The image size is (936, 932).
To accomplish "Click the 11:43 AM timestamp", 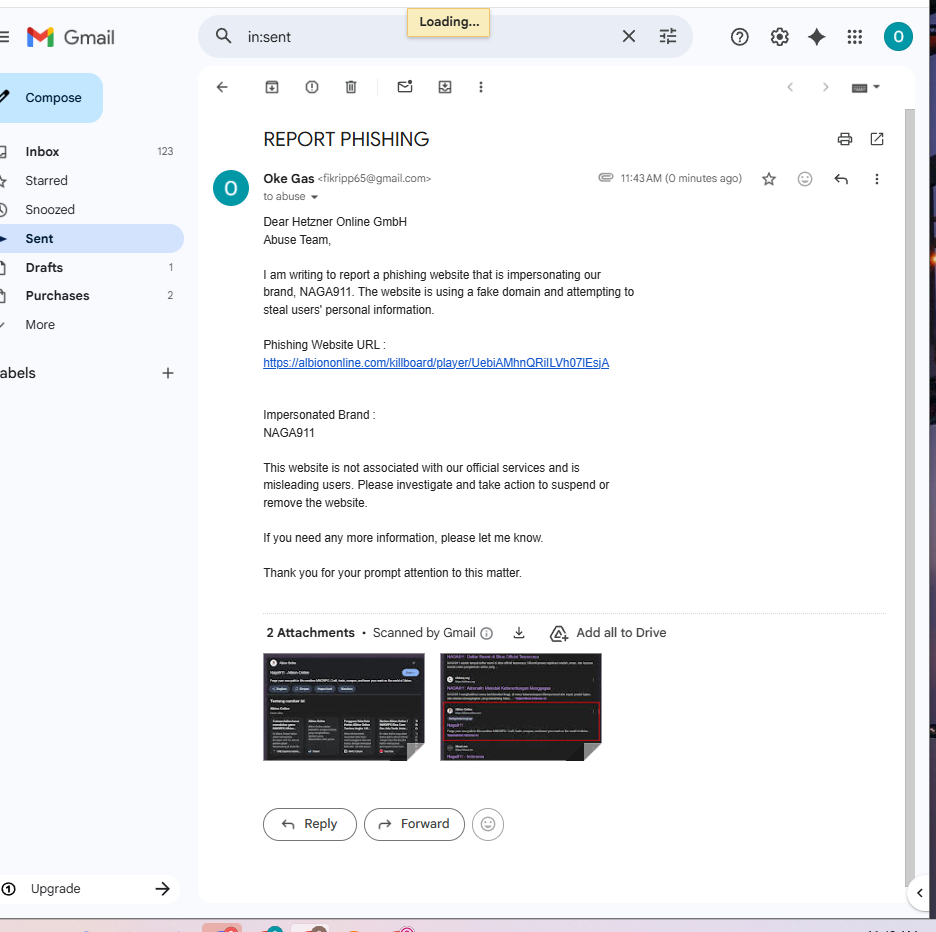I will (681, 179).
